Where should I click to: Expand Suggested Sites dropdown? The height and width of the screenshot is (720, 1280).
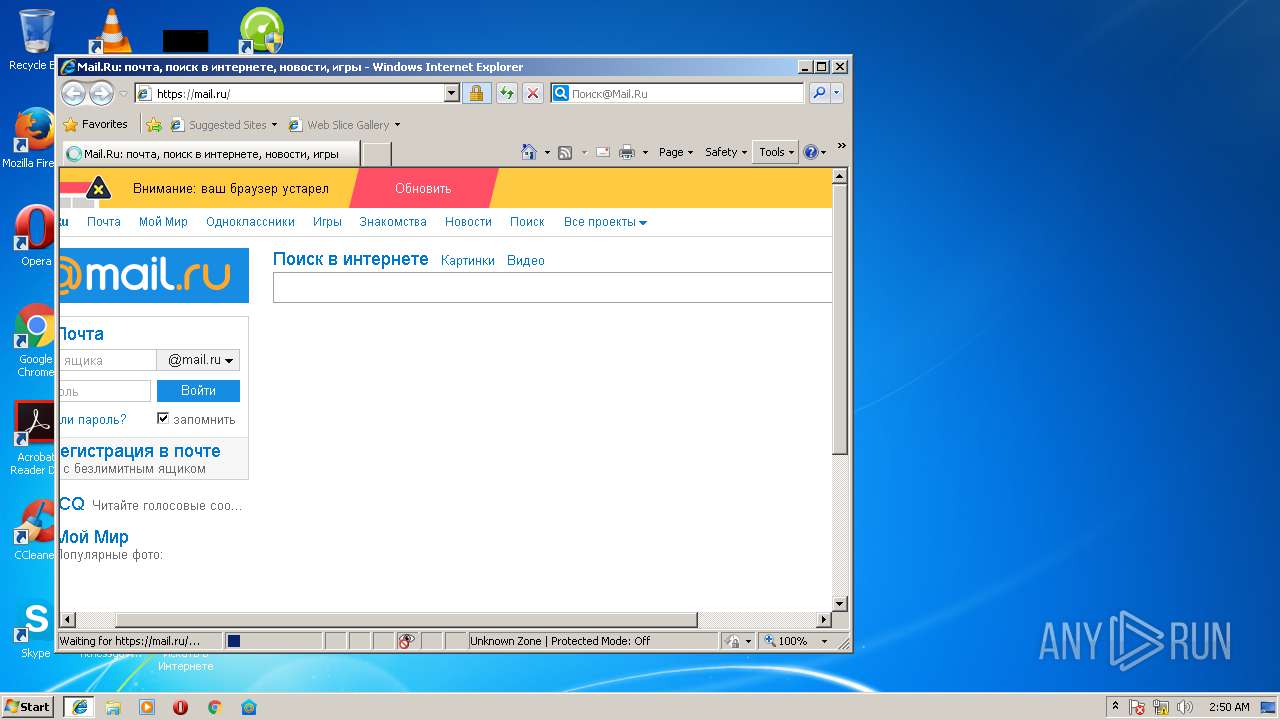point(274,125)
